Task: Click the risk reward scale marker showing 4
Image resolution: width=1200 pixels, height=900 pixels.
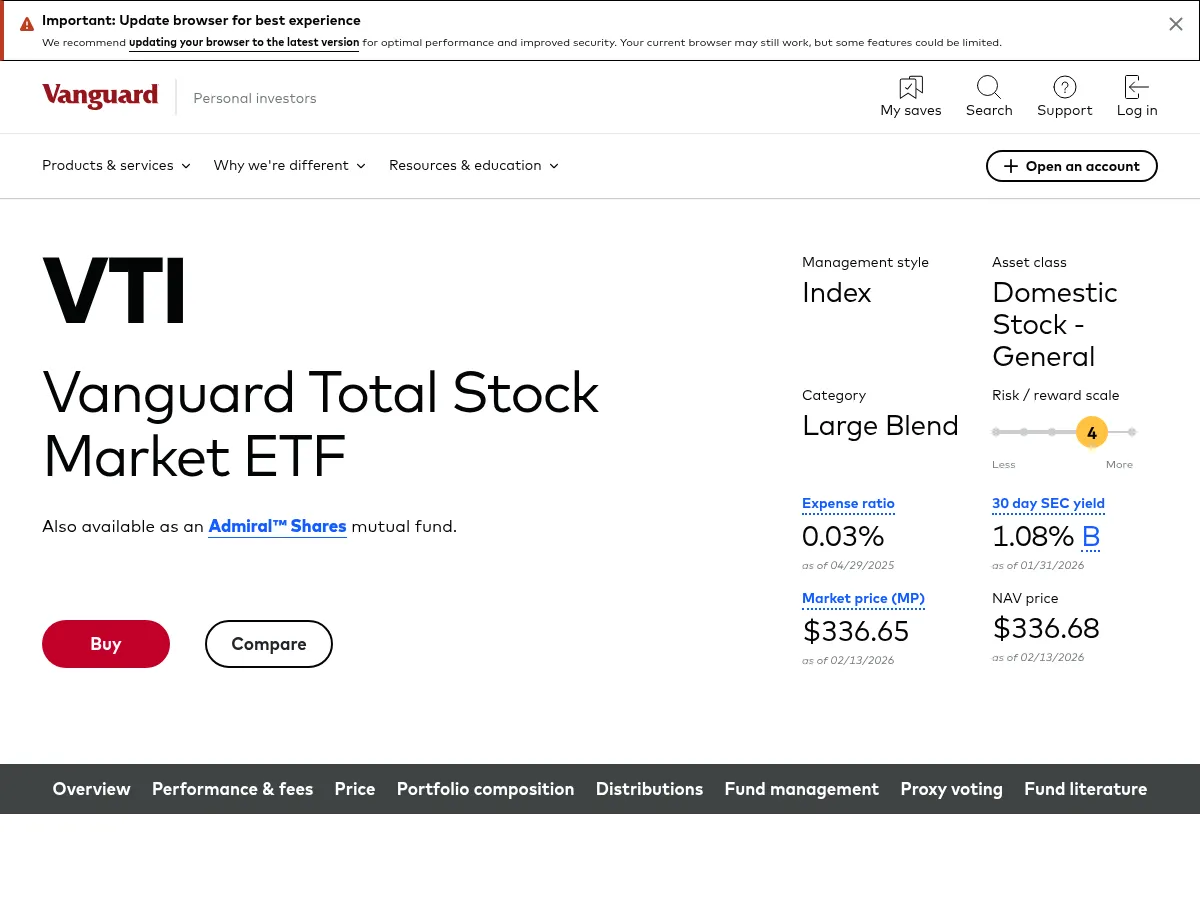Action: click(1091, 432)
